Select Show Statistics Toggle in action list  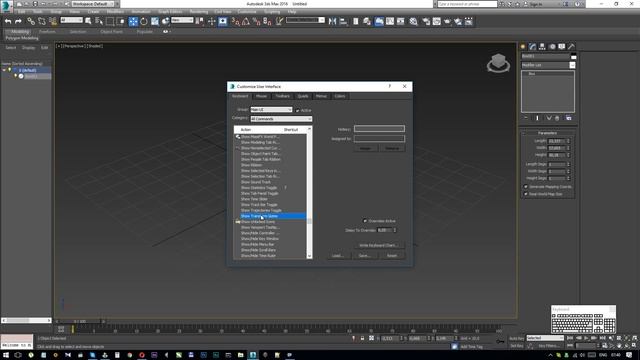click(x=259, y=188)
